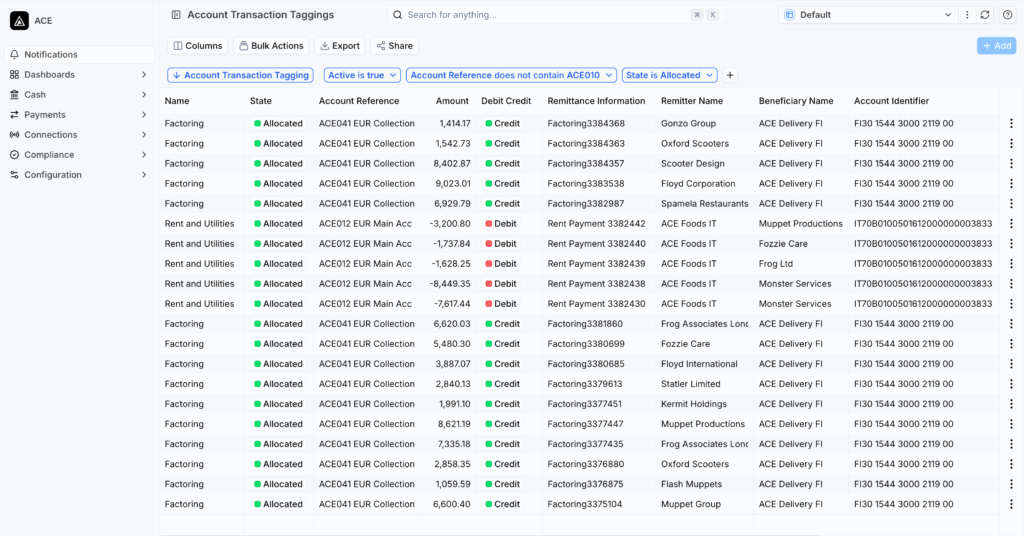The height and width of the screenshot is (536, 1024).
Task: Collapse sidebar using panel toggle icon
Action: (176, 14)
